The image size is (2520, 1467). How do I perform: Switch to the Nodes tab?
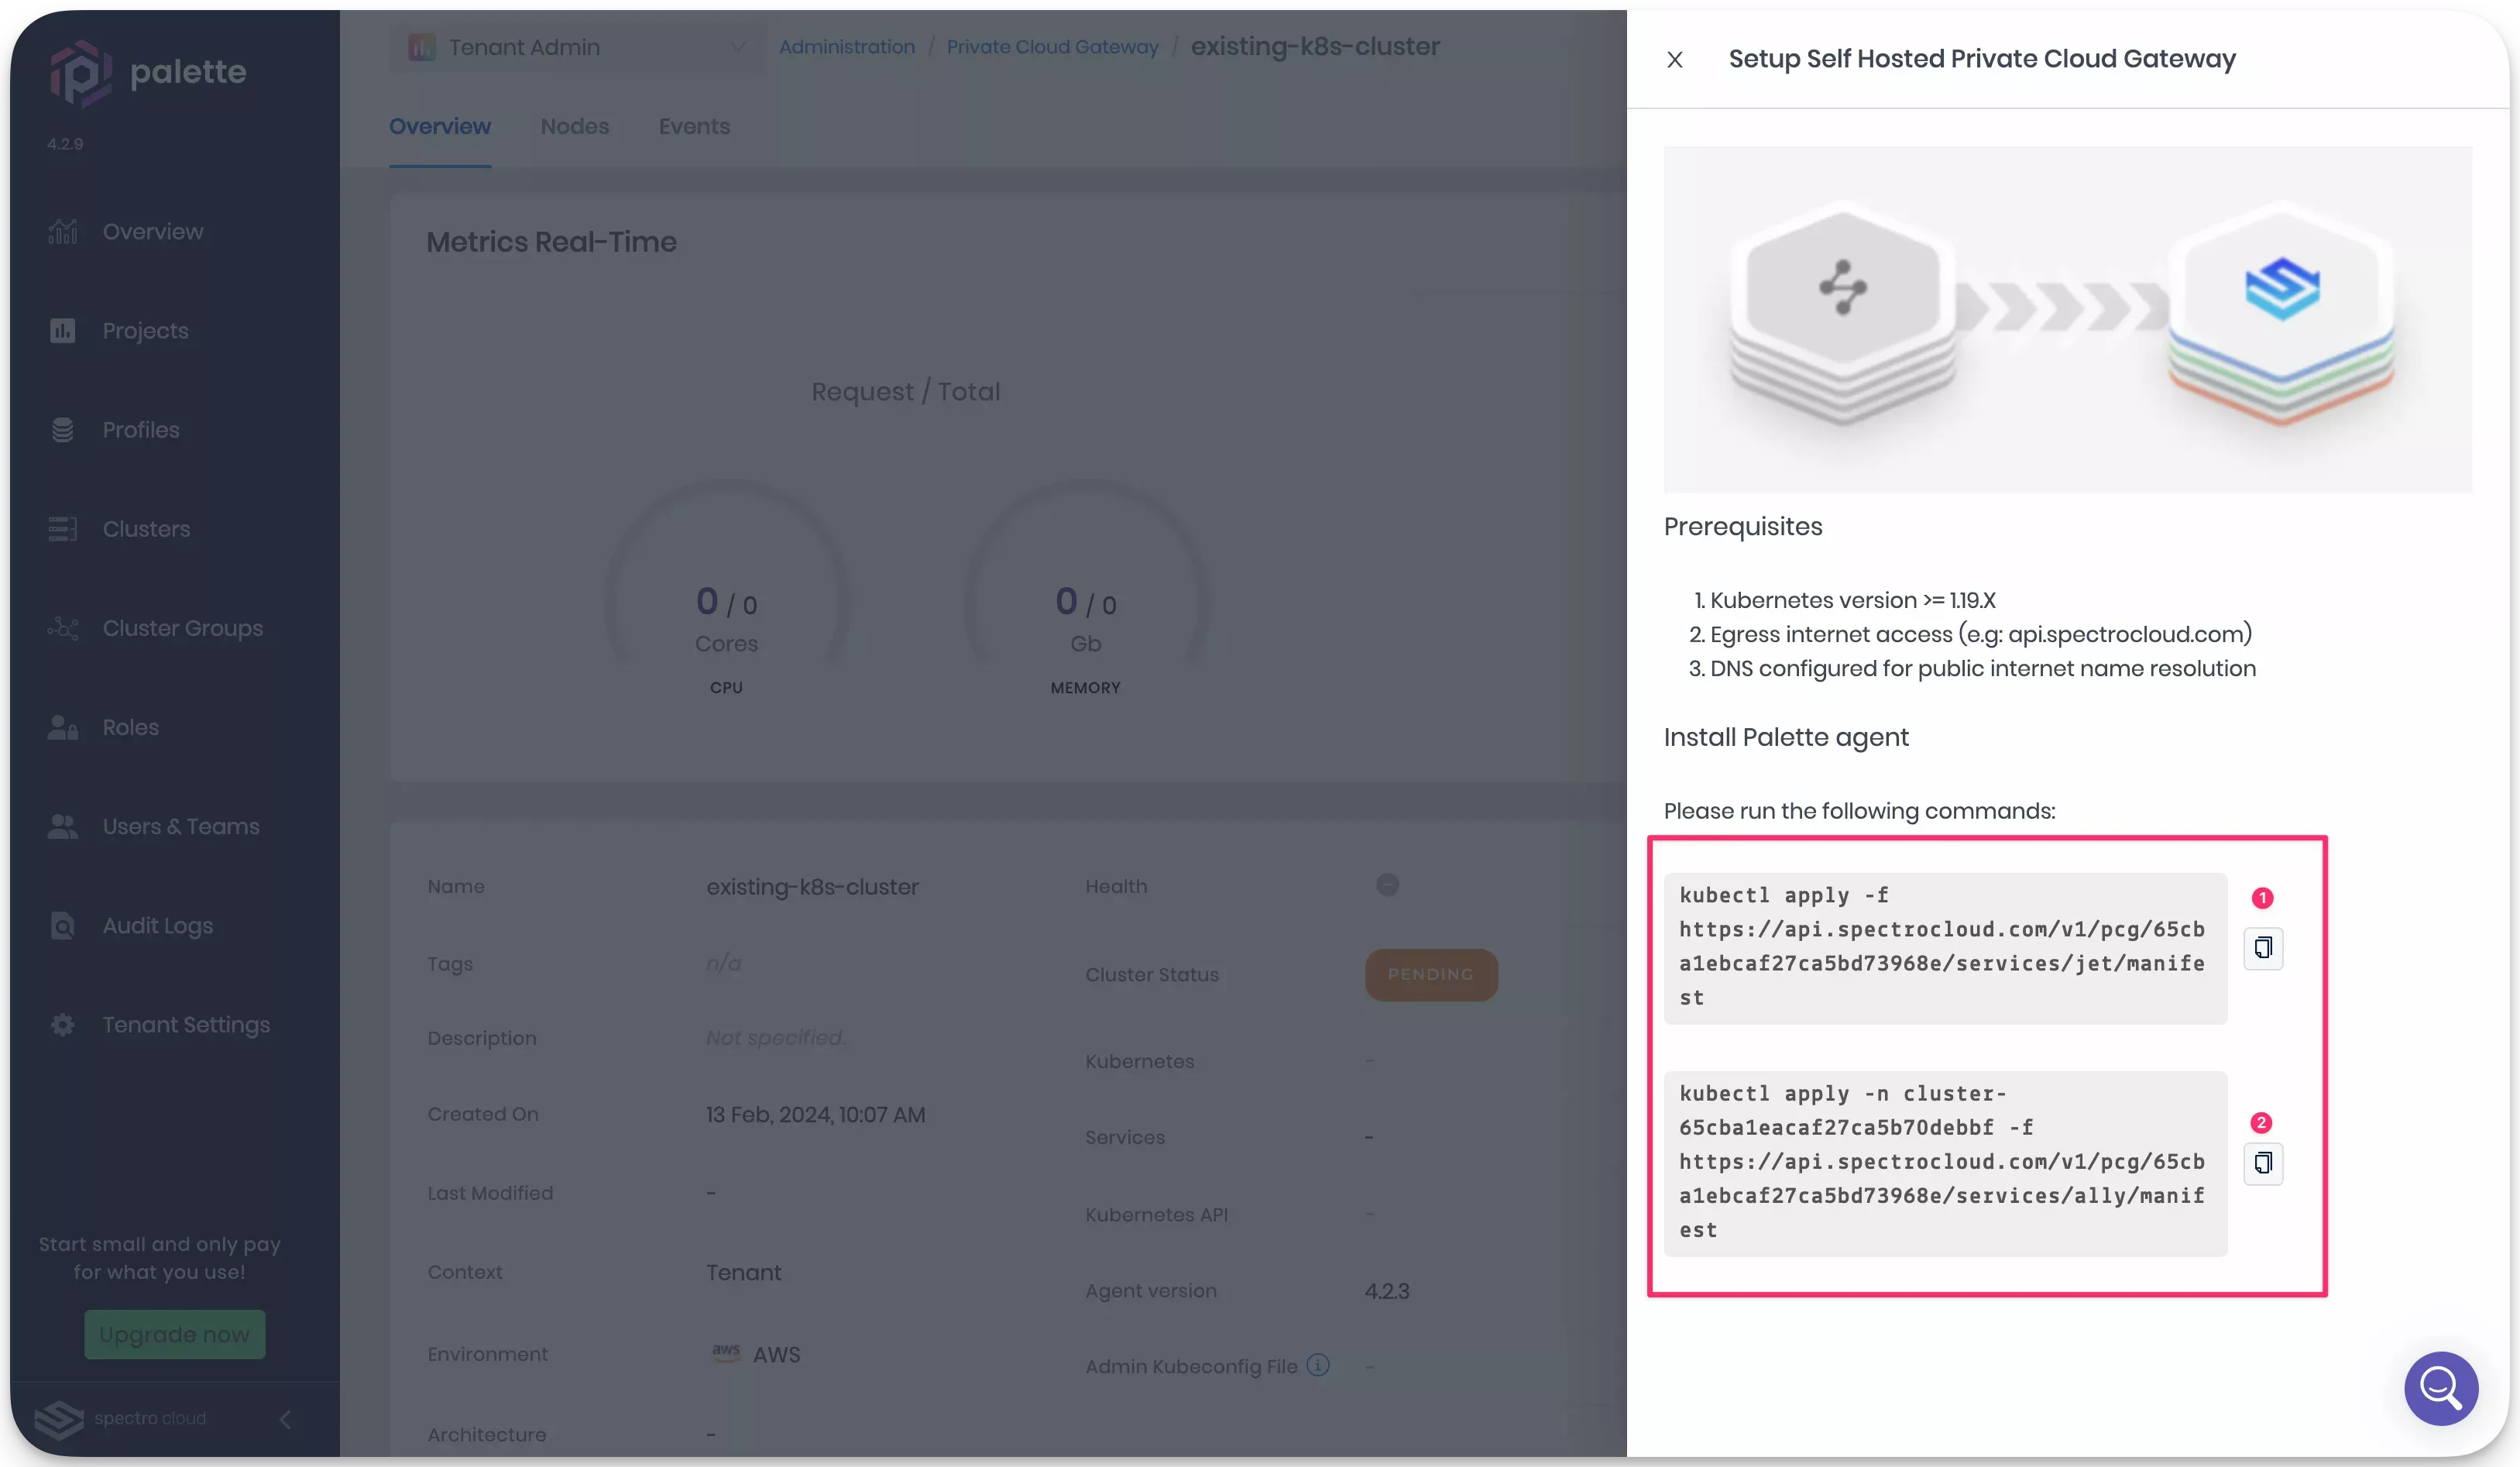572,125
